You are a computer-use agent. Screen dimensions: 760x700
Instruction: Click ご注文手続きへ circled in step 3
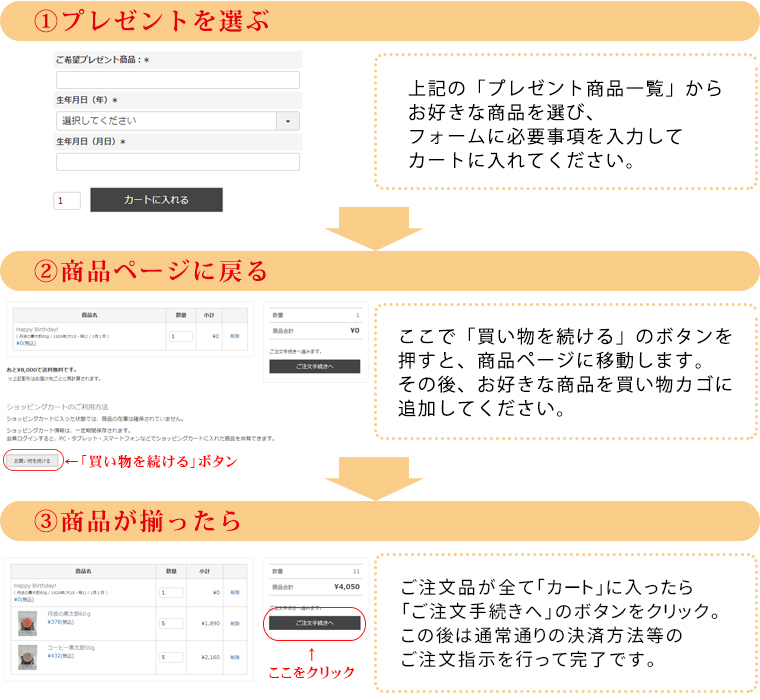point(314,623)
